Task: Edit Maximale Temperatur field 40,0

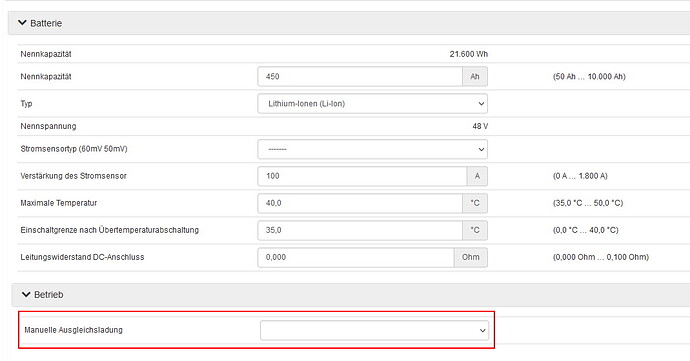Action: click(x=360, y=203)
